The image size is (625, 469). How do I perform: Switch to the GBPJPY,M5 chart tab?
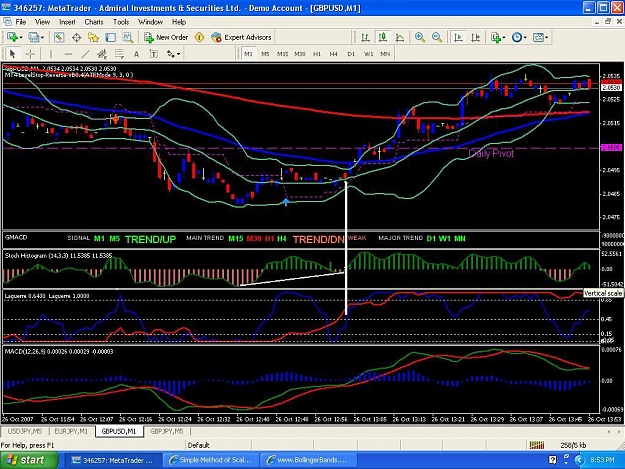[x=167, y=431]
